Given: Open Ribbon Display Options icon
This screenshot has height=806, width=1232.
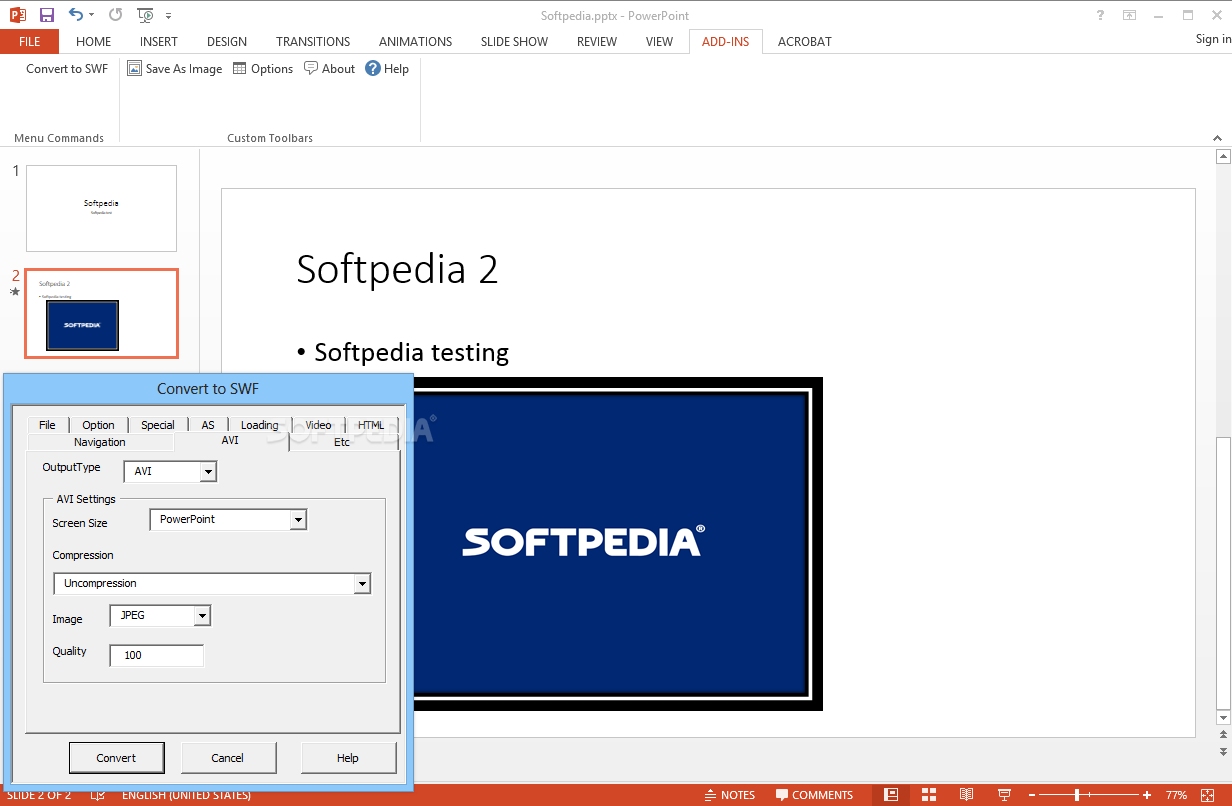Looking at the screenshot, I should tap(1129, 15).
